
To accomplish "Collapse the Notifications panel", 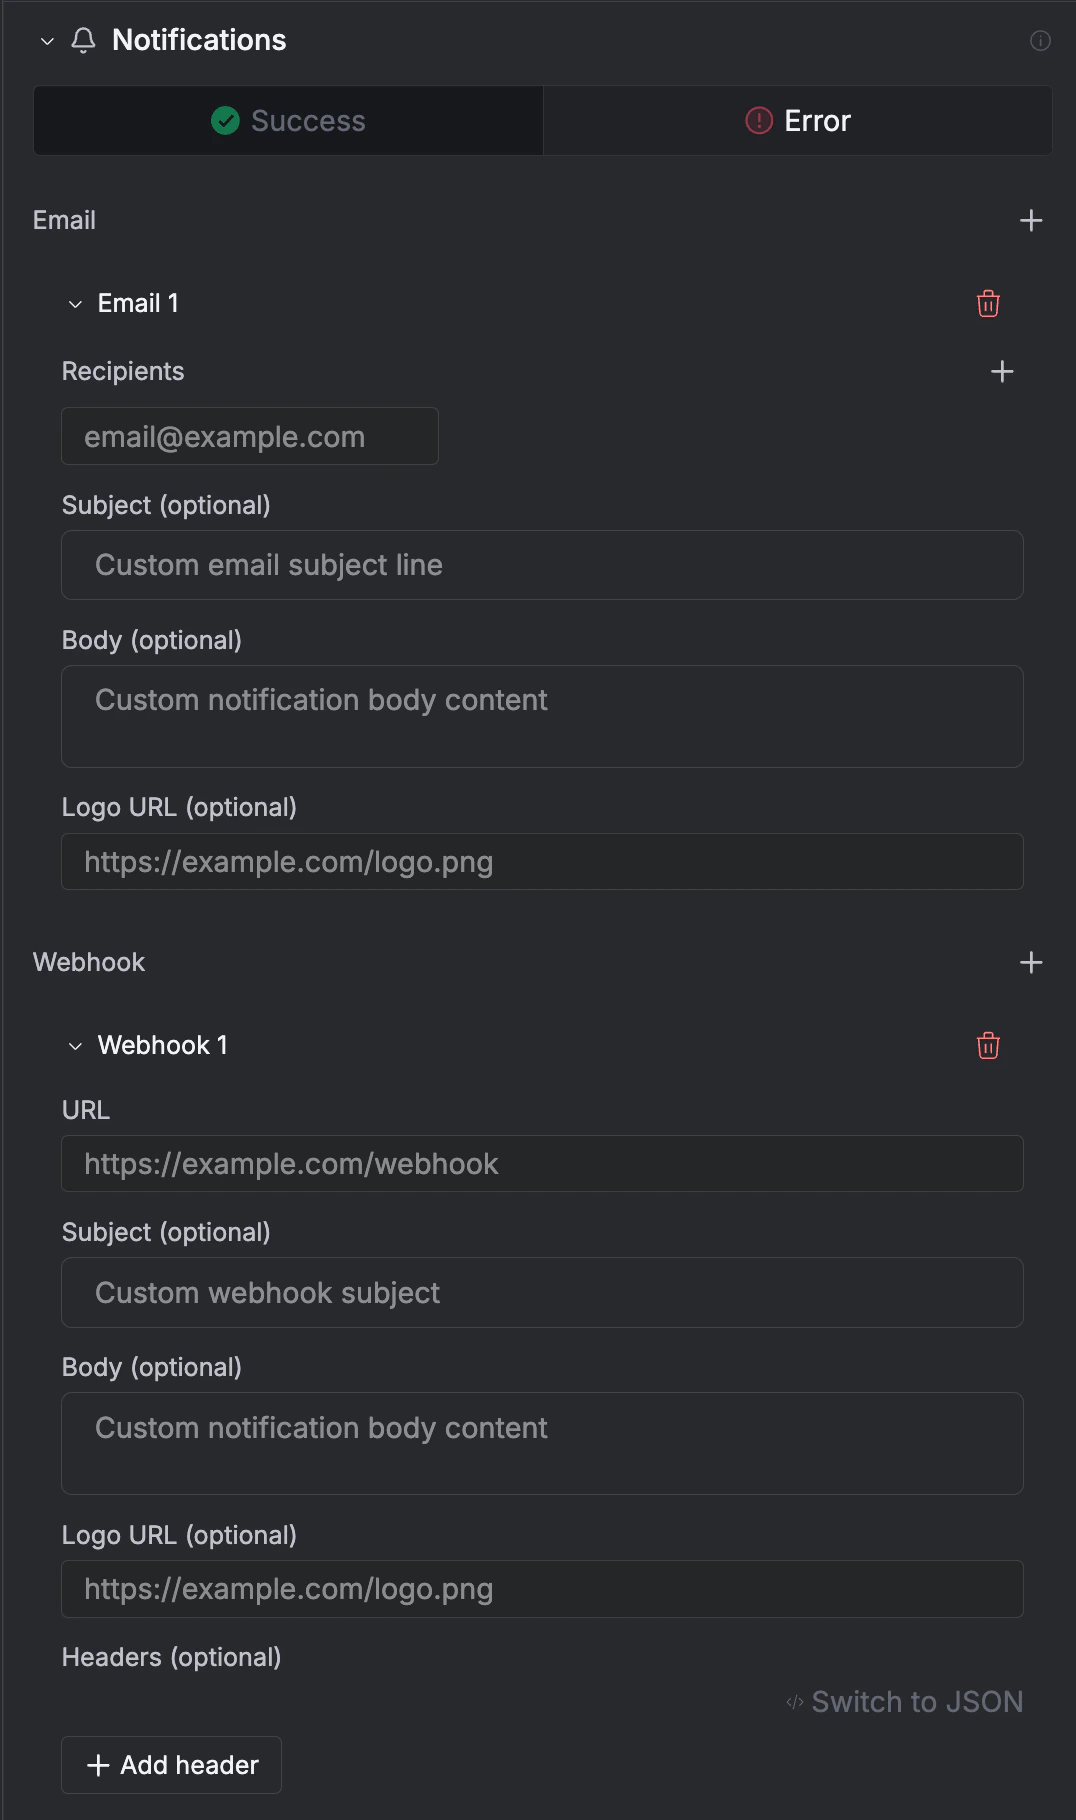I will [45, 41].
